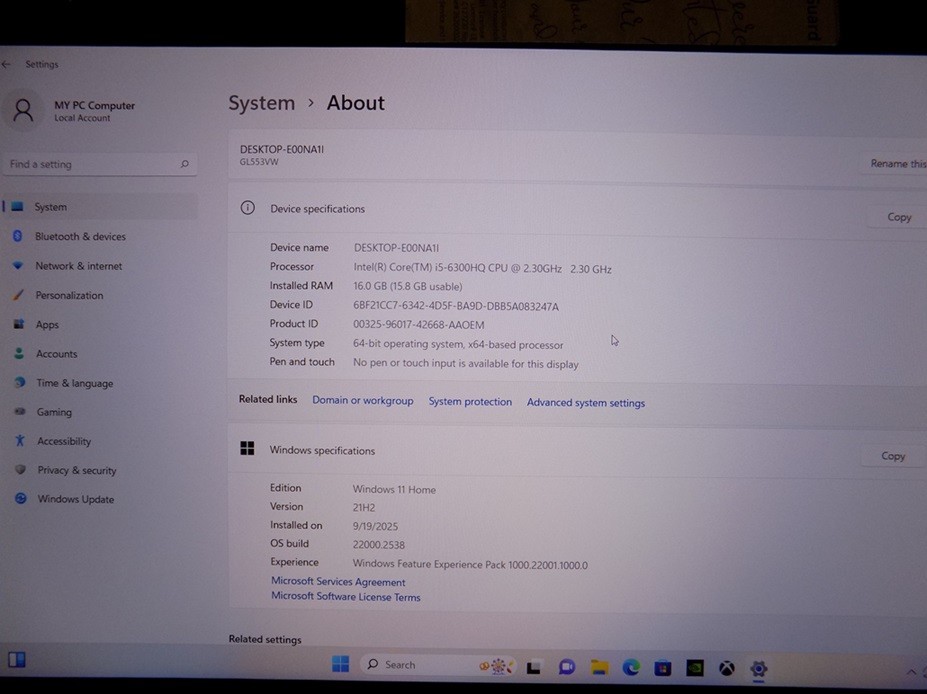Click the Installed RAM value 16.0 GB
Image resolution: width=927 pixels, height=694 pixels.
click(x=408, y=286)
